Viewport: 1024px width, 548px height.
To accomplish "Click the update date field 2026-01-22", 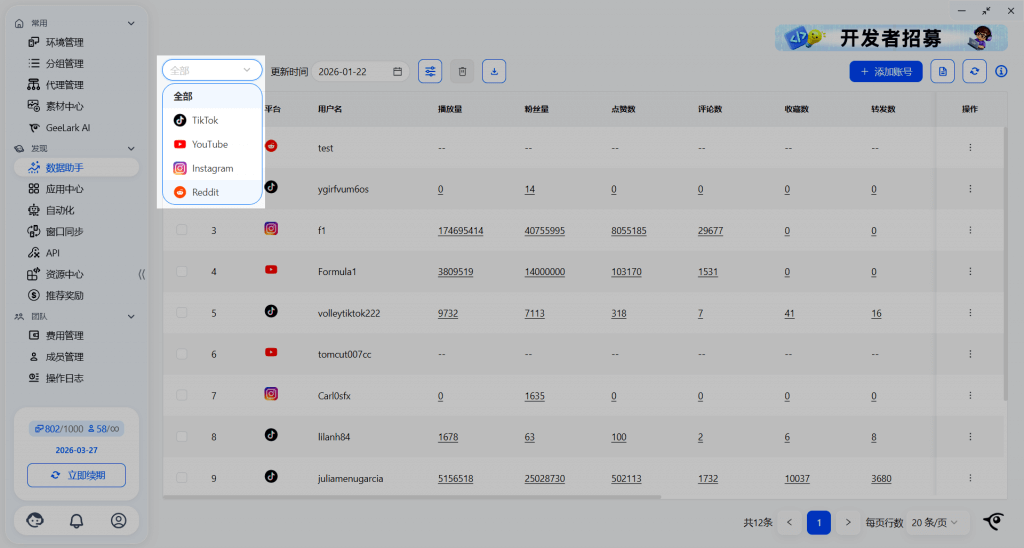I will pos(358,71).
